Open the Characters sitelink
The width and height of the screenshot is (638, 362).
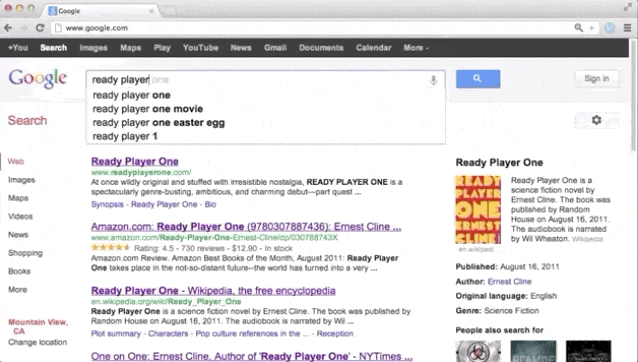click(168, 334)
